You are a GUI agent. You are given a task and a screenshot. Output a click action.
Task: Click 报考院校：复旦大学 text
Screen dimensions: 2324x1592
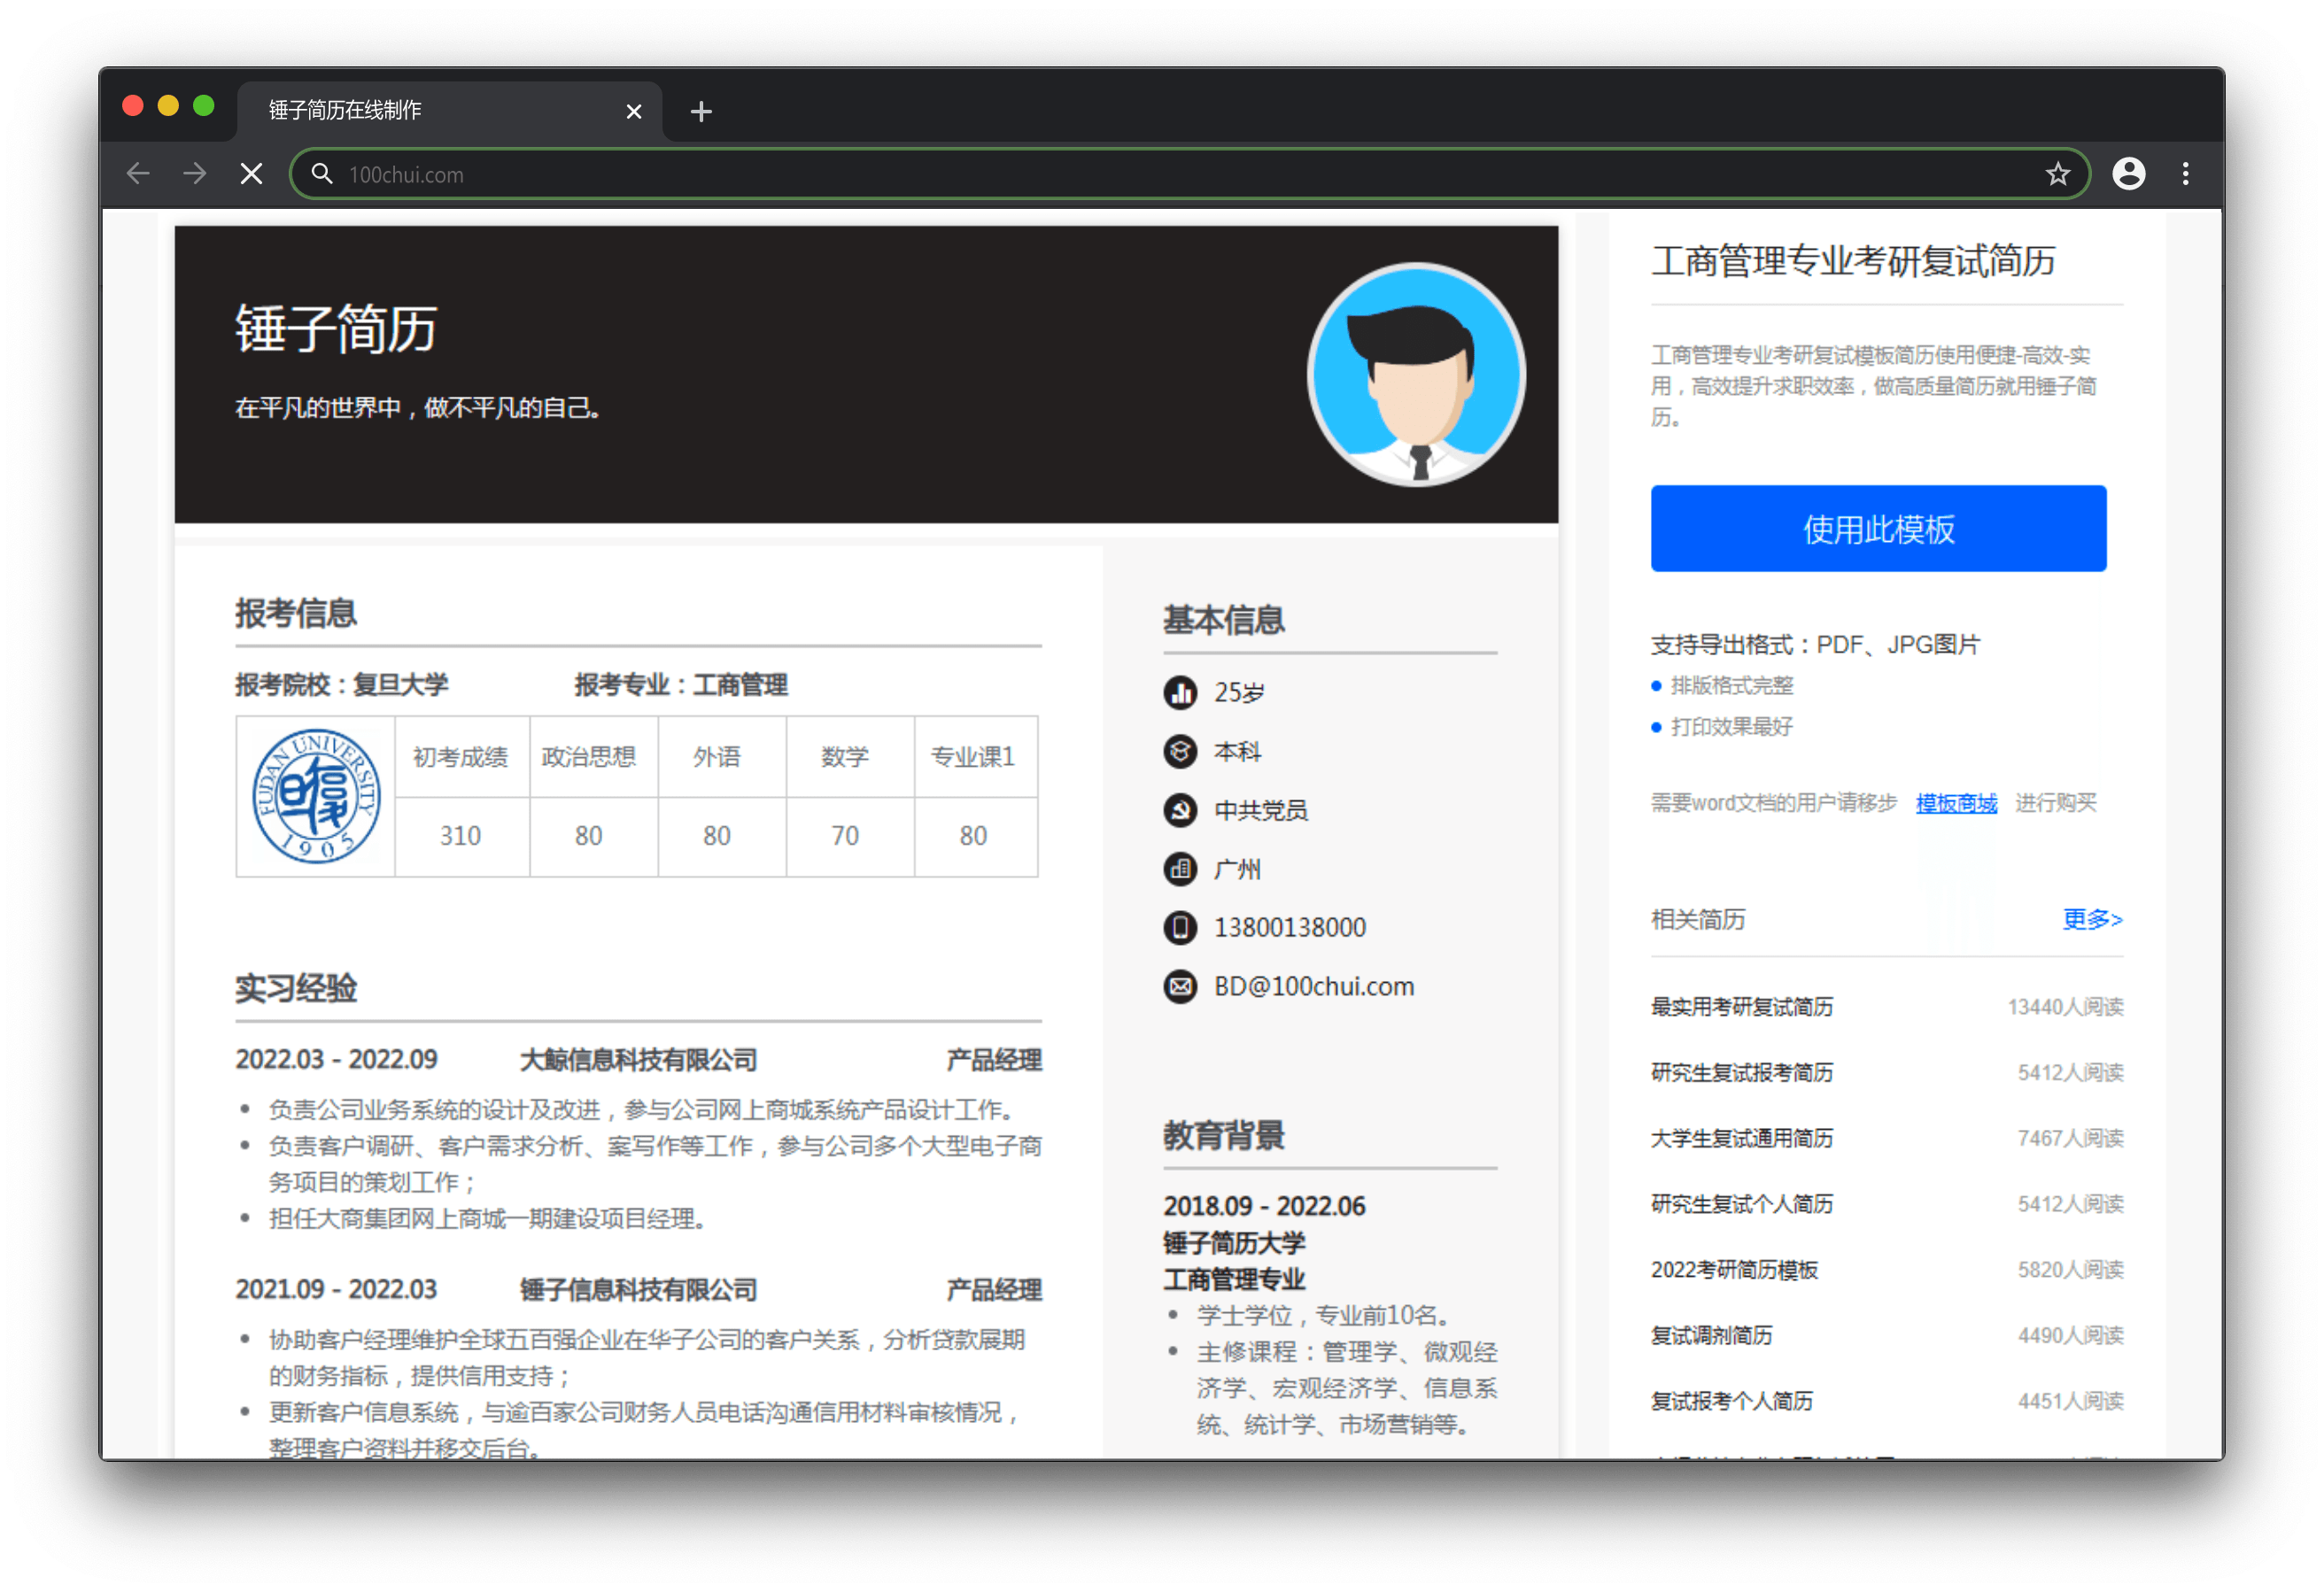[x=342, y=685]
